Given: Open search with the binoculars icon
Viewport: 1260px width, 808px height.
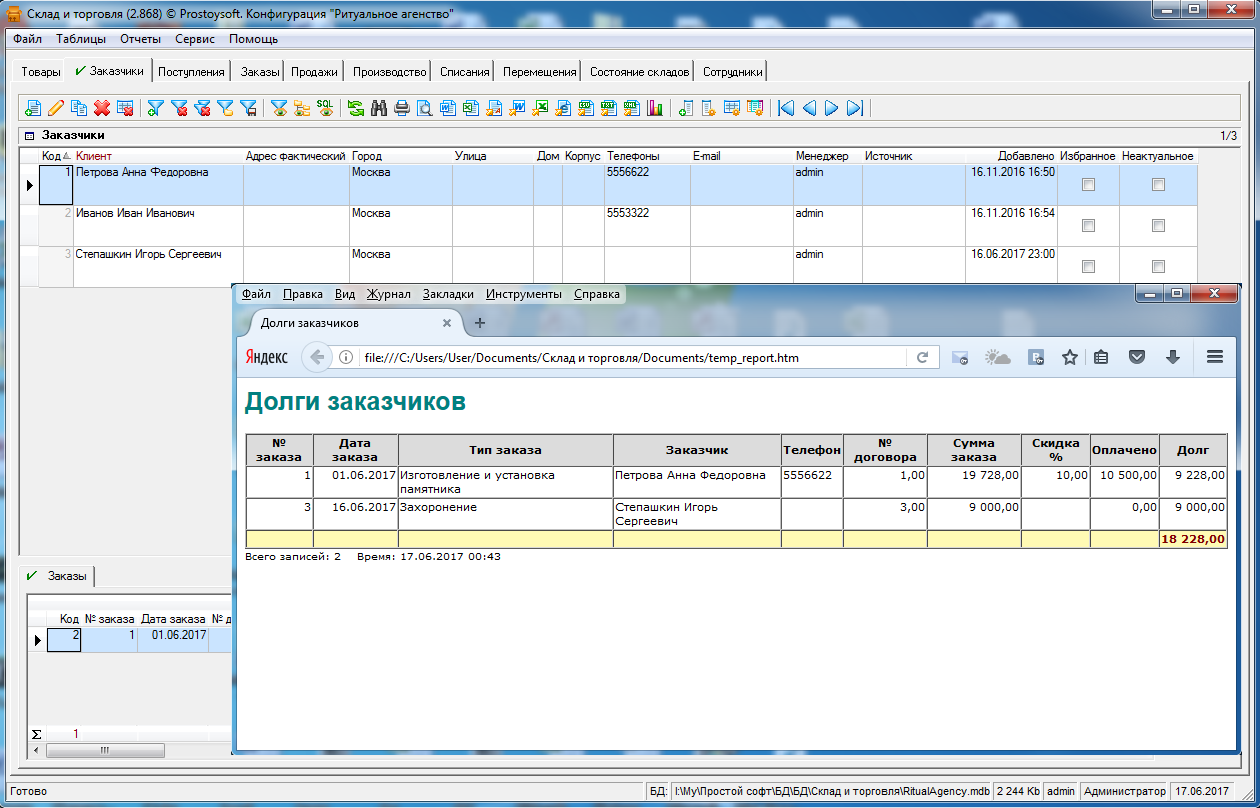Looking at the screenshot, I should point(379,108).
